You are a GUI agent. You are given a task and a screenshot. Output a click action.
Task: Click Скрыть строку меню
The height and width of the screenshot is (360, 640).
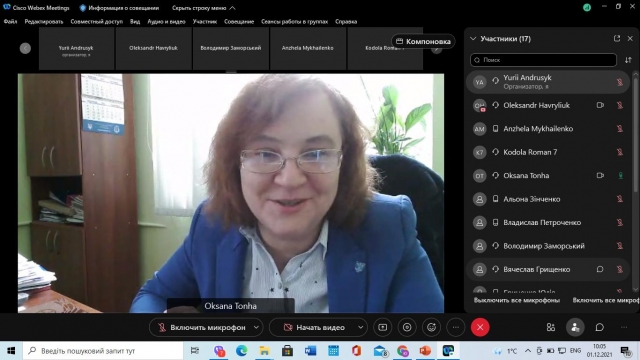coord(203,8)
